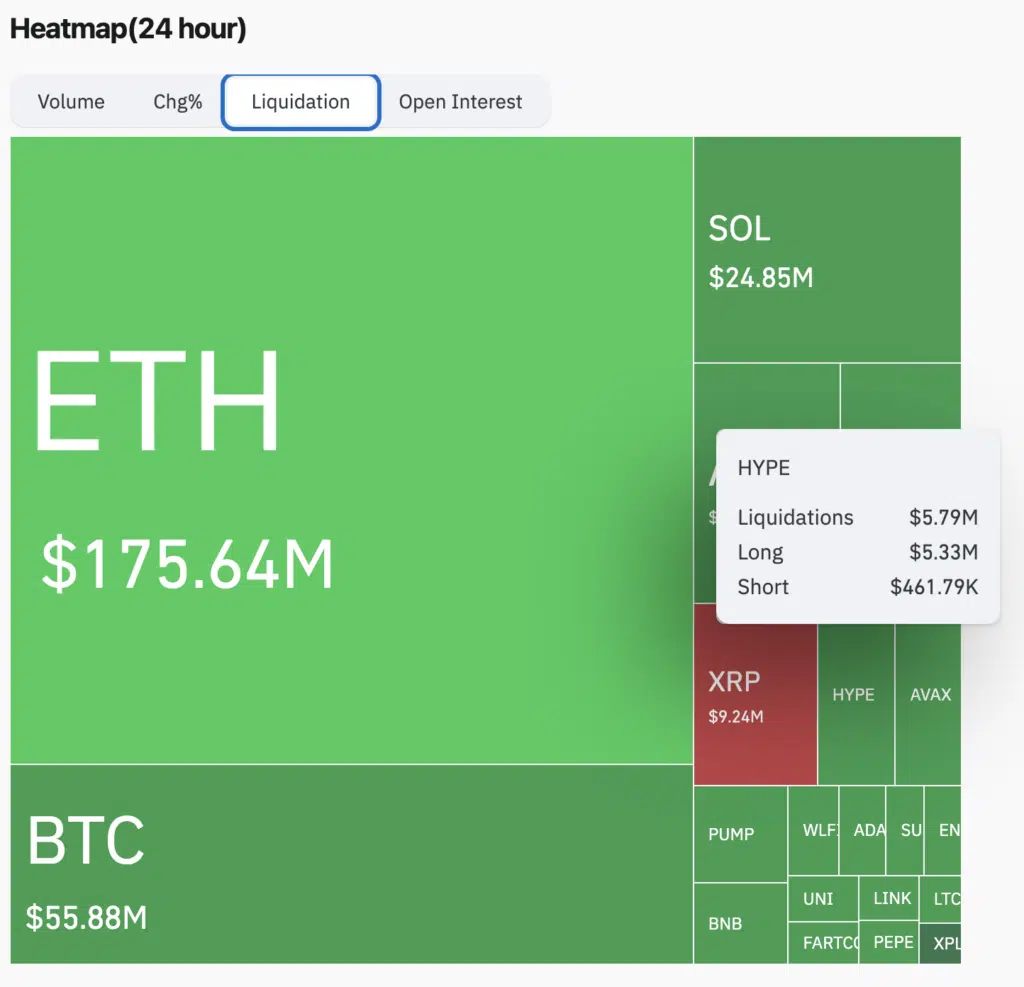Switch to the Volume tab

pyautogui.click(x=71, y=102)
